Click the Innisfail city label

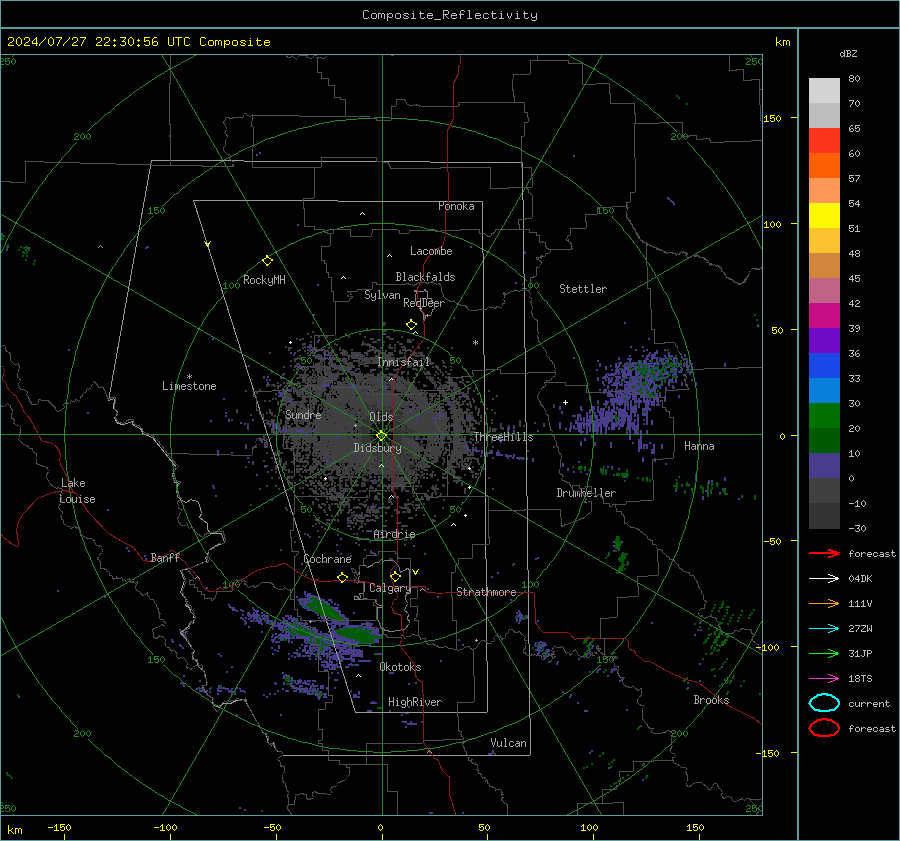(404, 362)
